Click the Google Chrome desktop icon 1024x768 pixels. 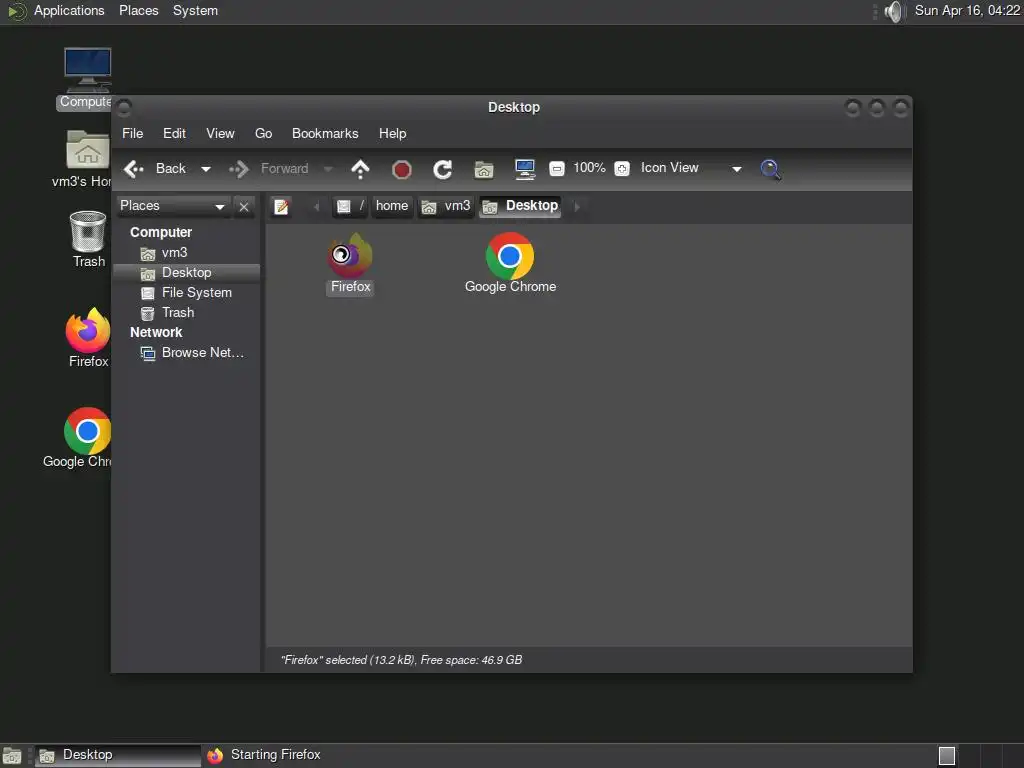78,438
